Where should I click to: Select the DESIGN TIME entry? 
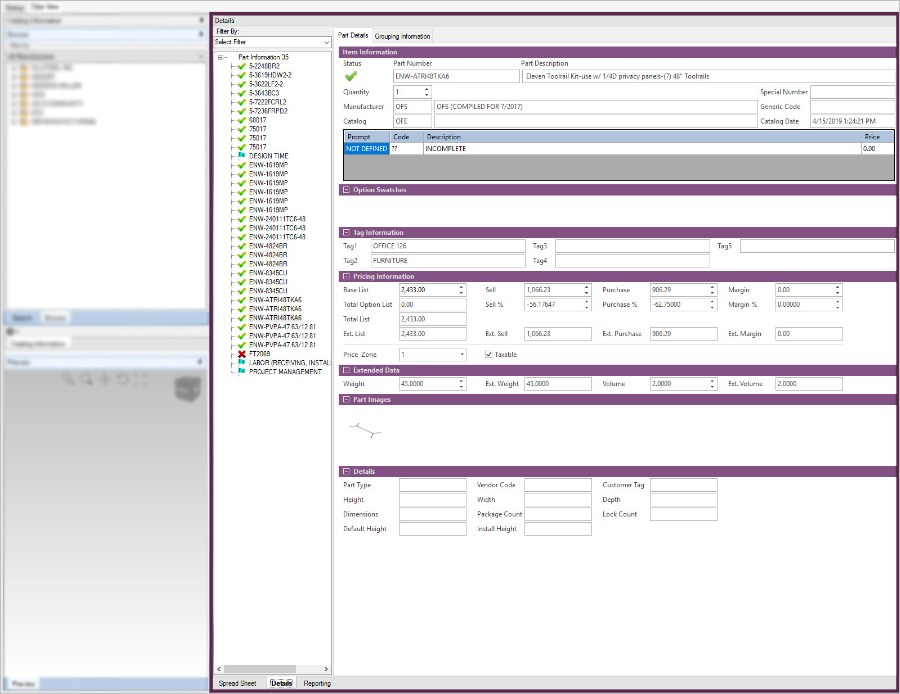click(x=269, y=156)
